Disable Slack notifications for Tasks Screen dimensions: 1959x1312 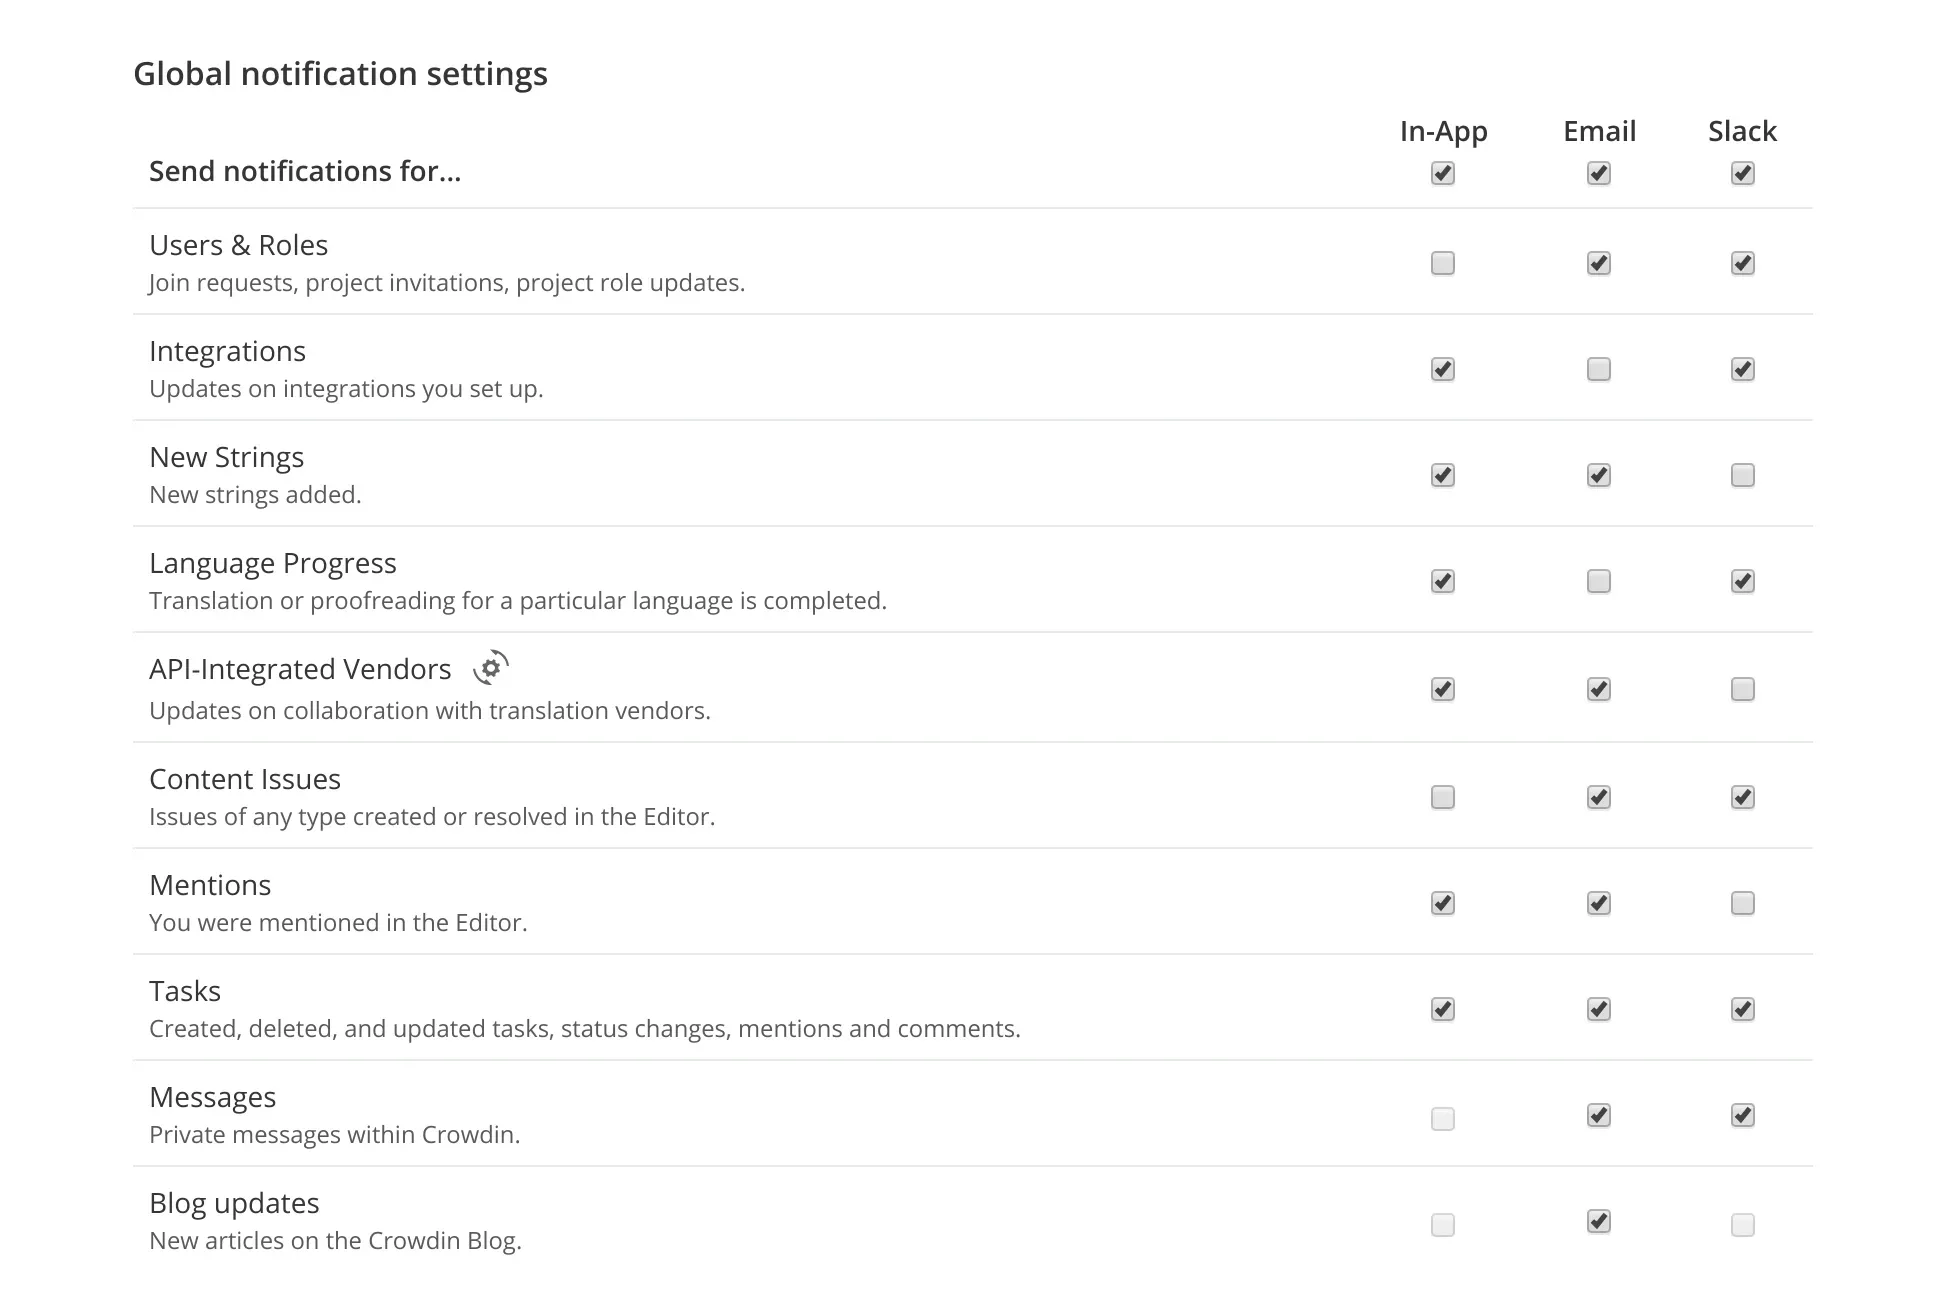1742,1010
